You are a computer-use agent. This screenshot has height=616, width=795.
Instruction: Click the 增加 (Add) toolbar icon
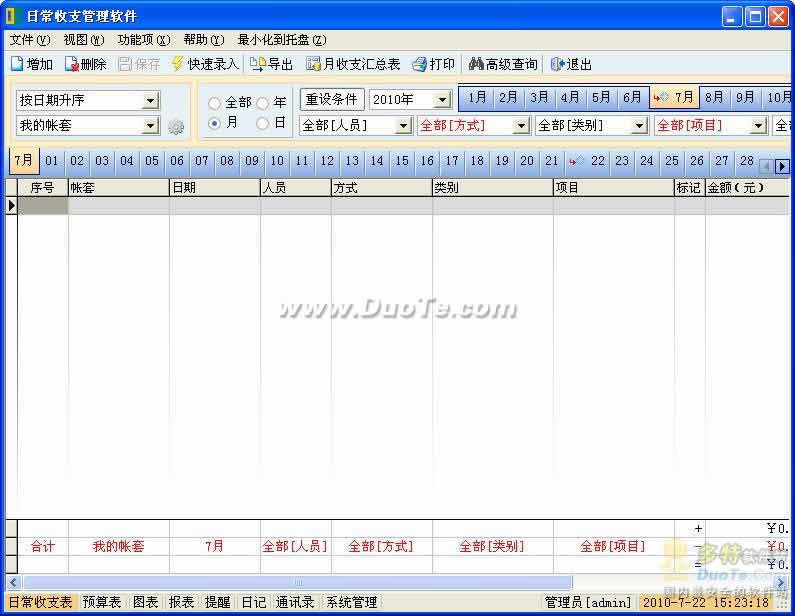[x=31, y=64]
